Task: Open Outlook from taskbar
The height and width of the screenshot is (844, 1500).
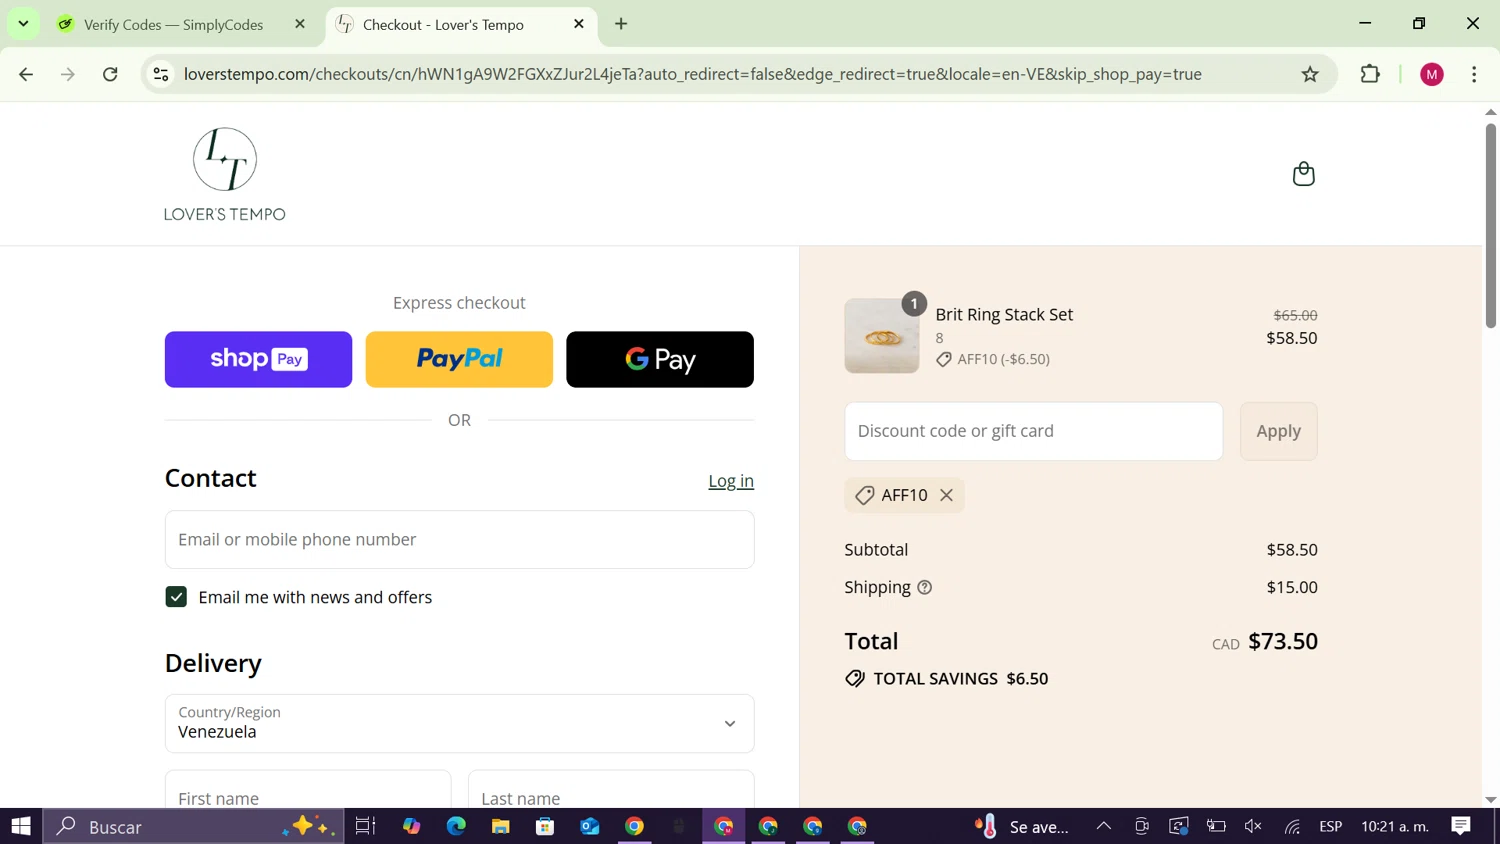Action: pyautogui.click(x=590, y=826)
